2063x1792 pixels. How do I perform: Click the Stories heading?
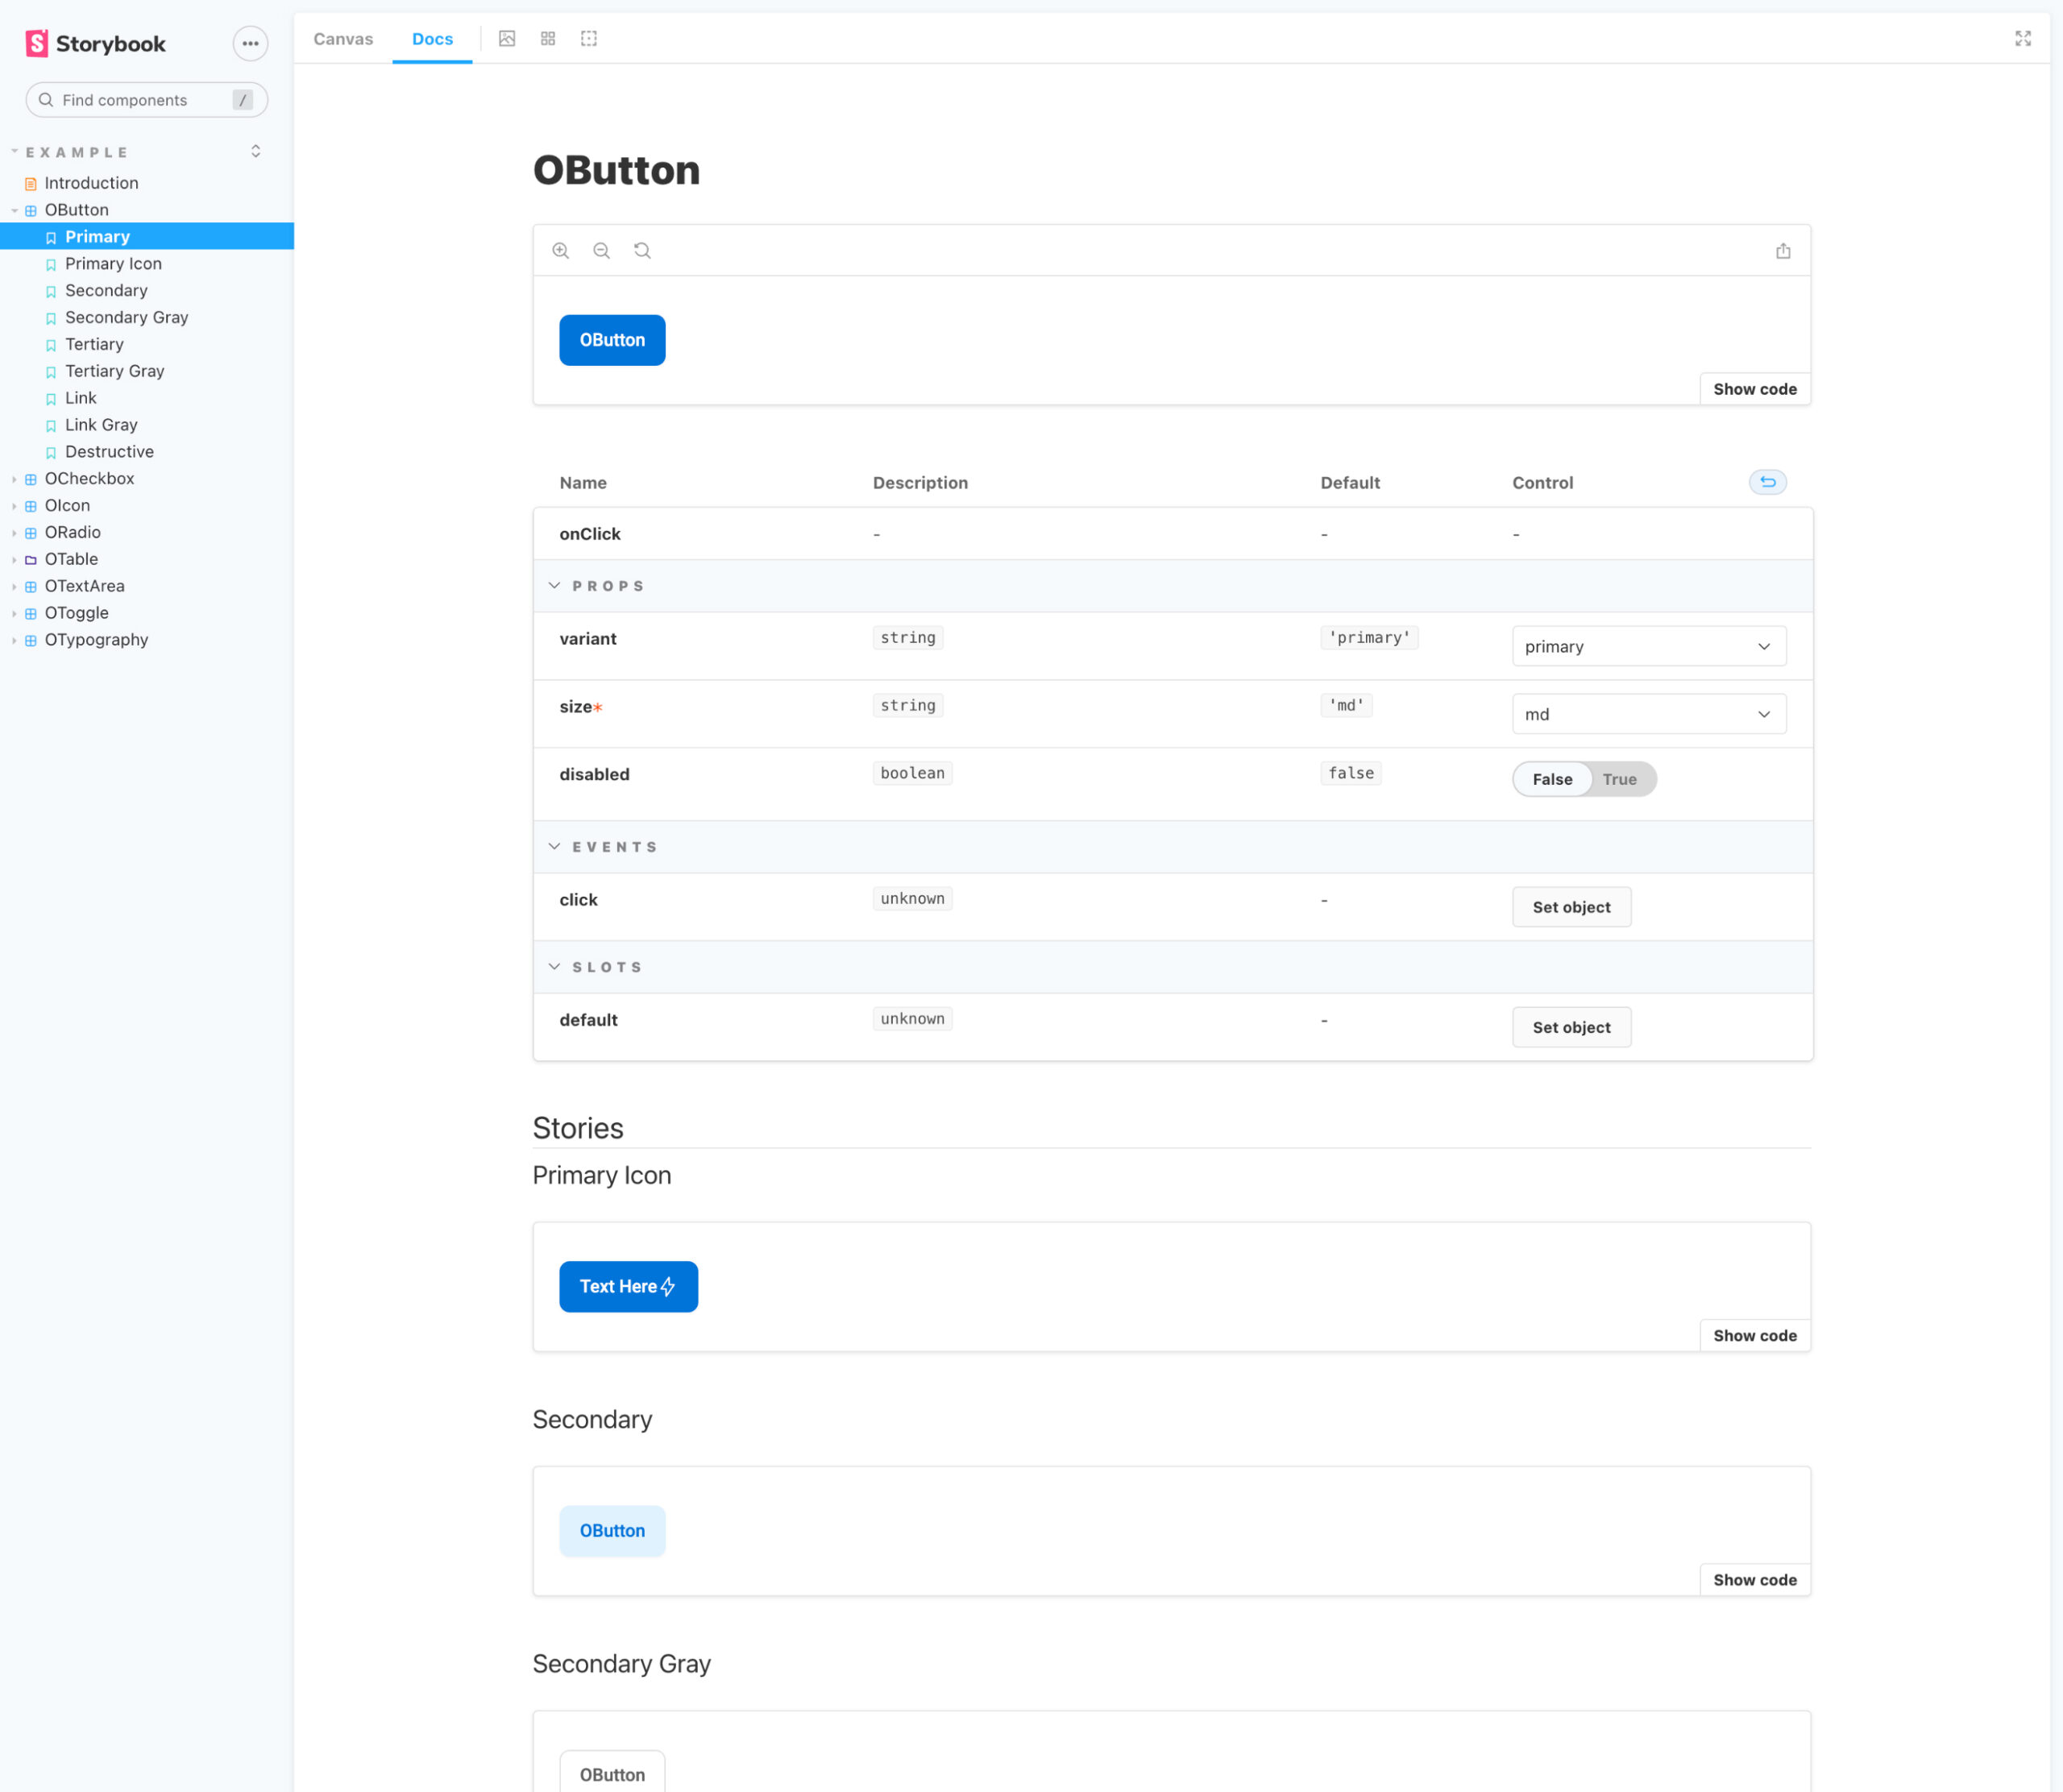point(578,1129)
